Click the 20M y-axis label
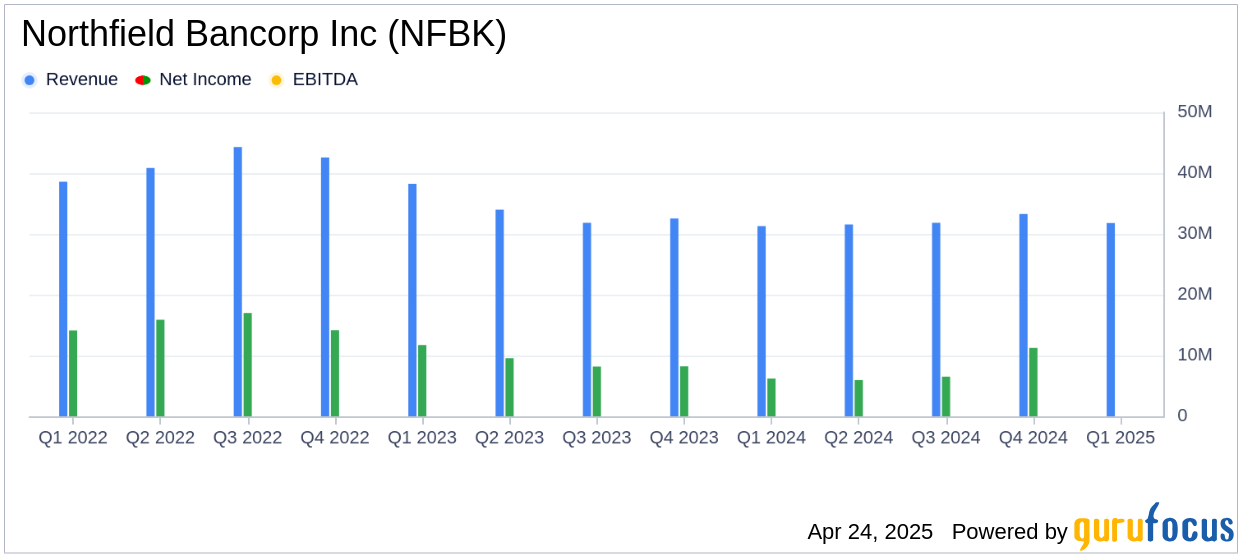This screenshot has height=557, width=1242. point(1194,294)
